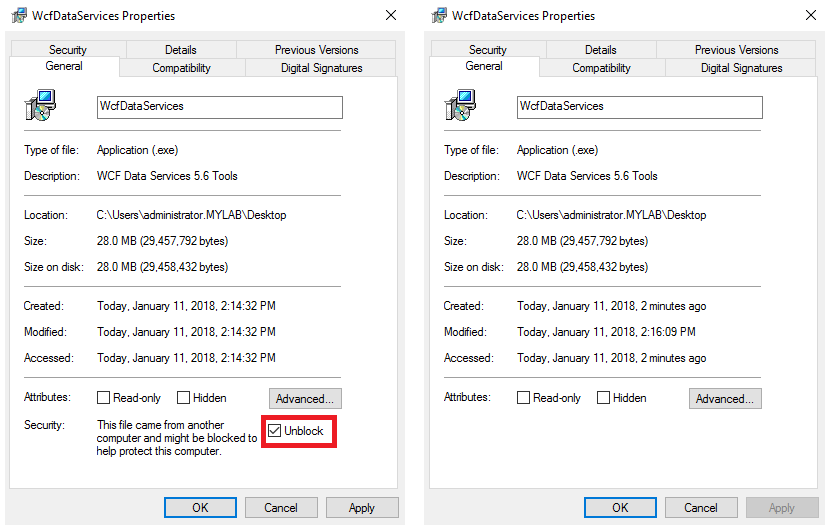Open the Details tab in left dialog

coord(181,49)
